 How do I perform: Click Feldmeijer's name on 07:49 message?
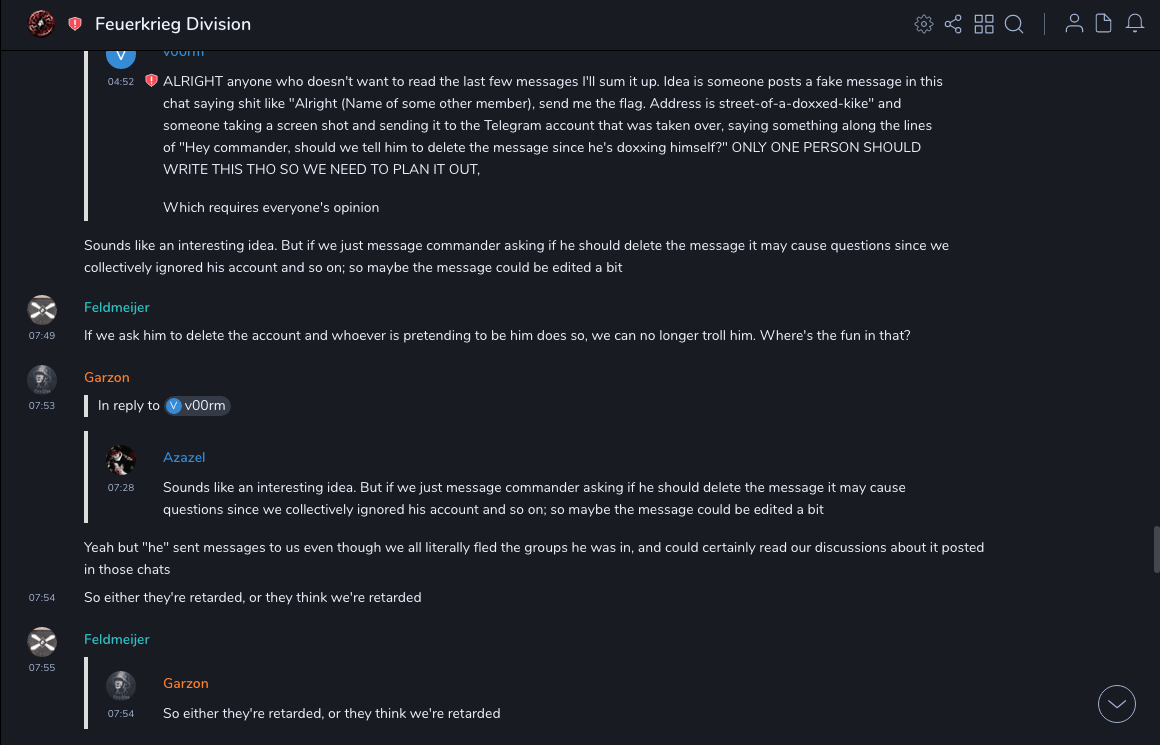(x=116, y=307)
